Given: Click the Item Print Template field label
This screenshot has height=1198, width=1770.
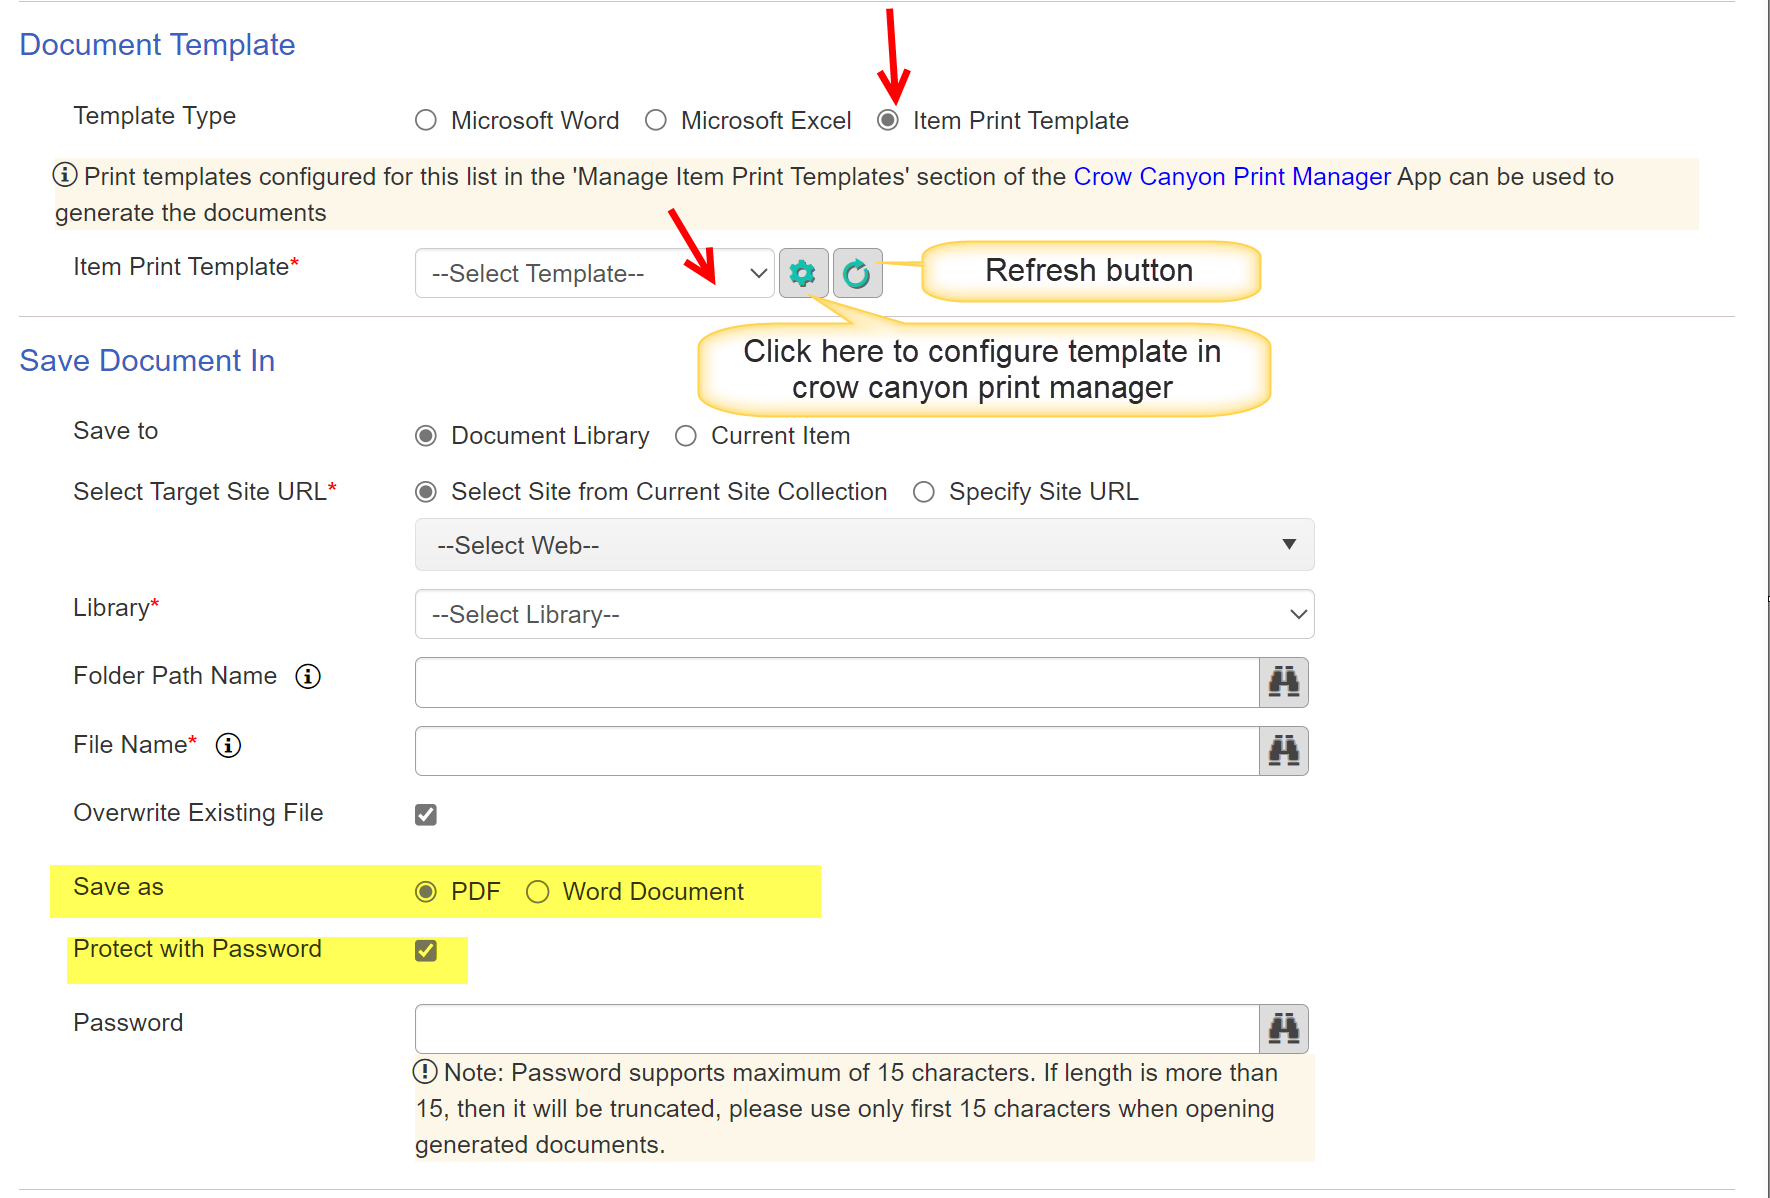Looking at the screenshot, I should point(186,267).
